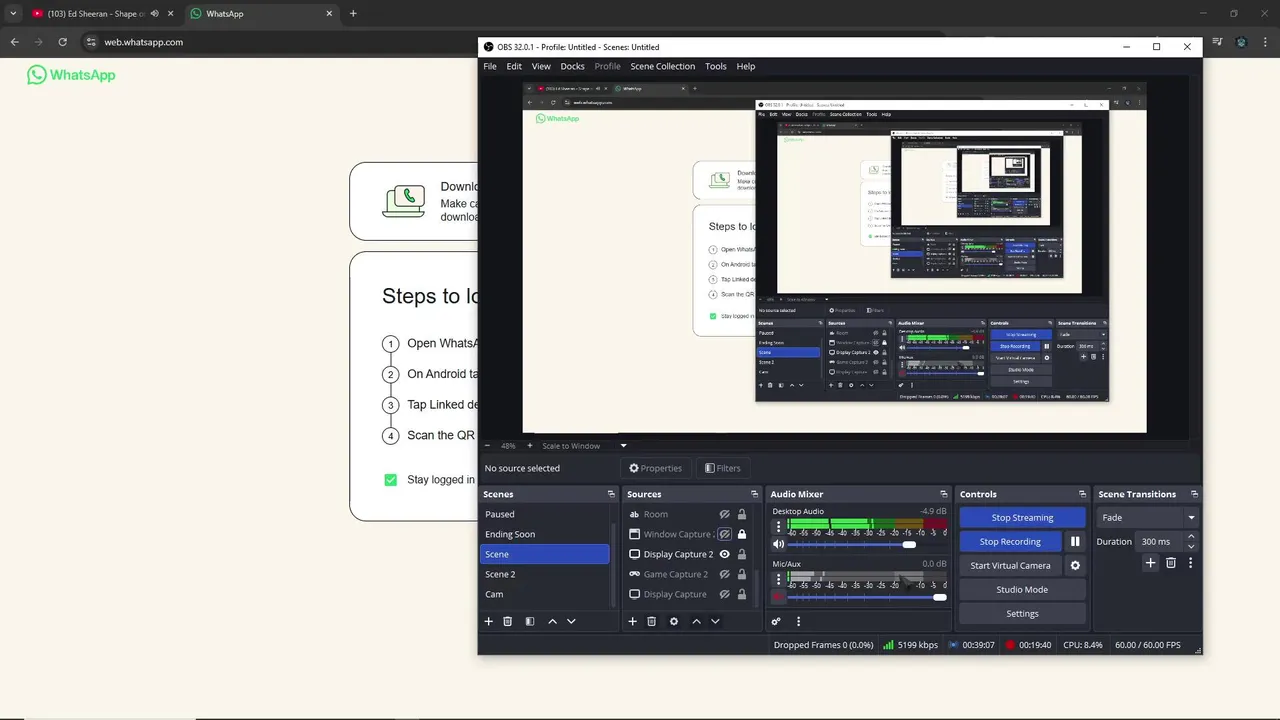Open the View menu in OBS

[x=541, y=66]
